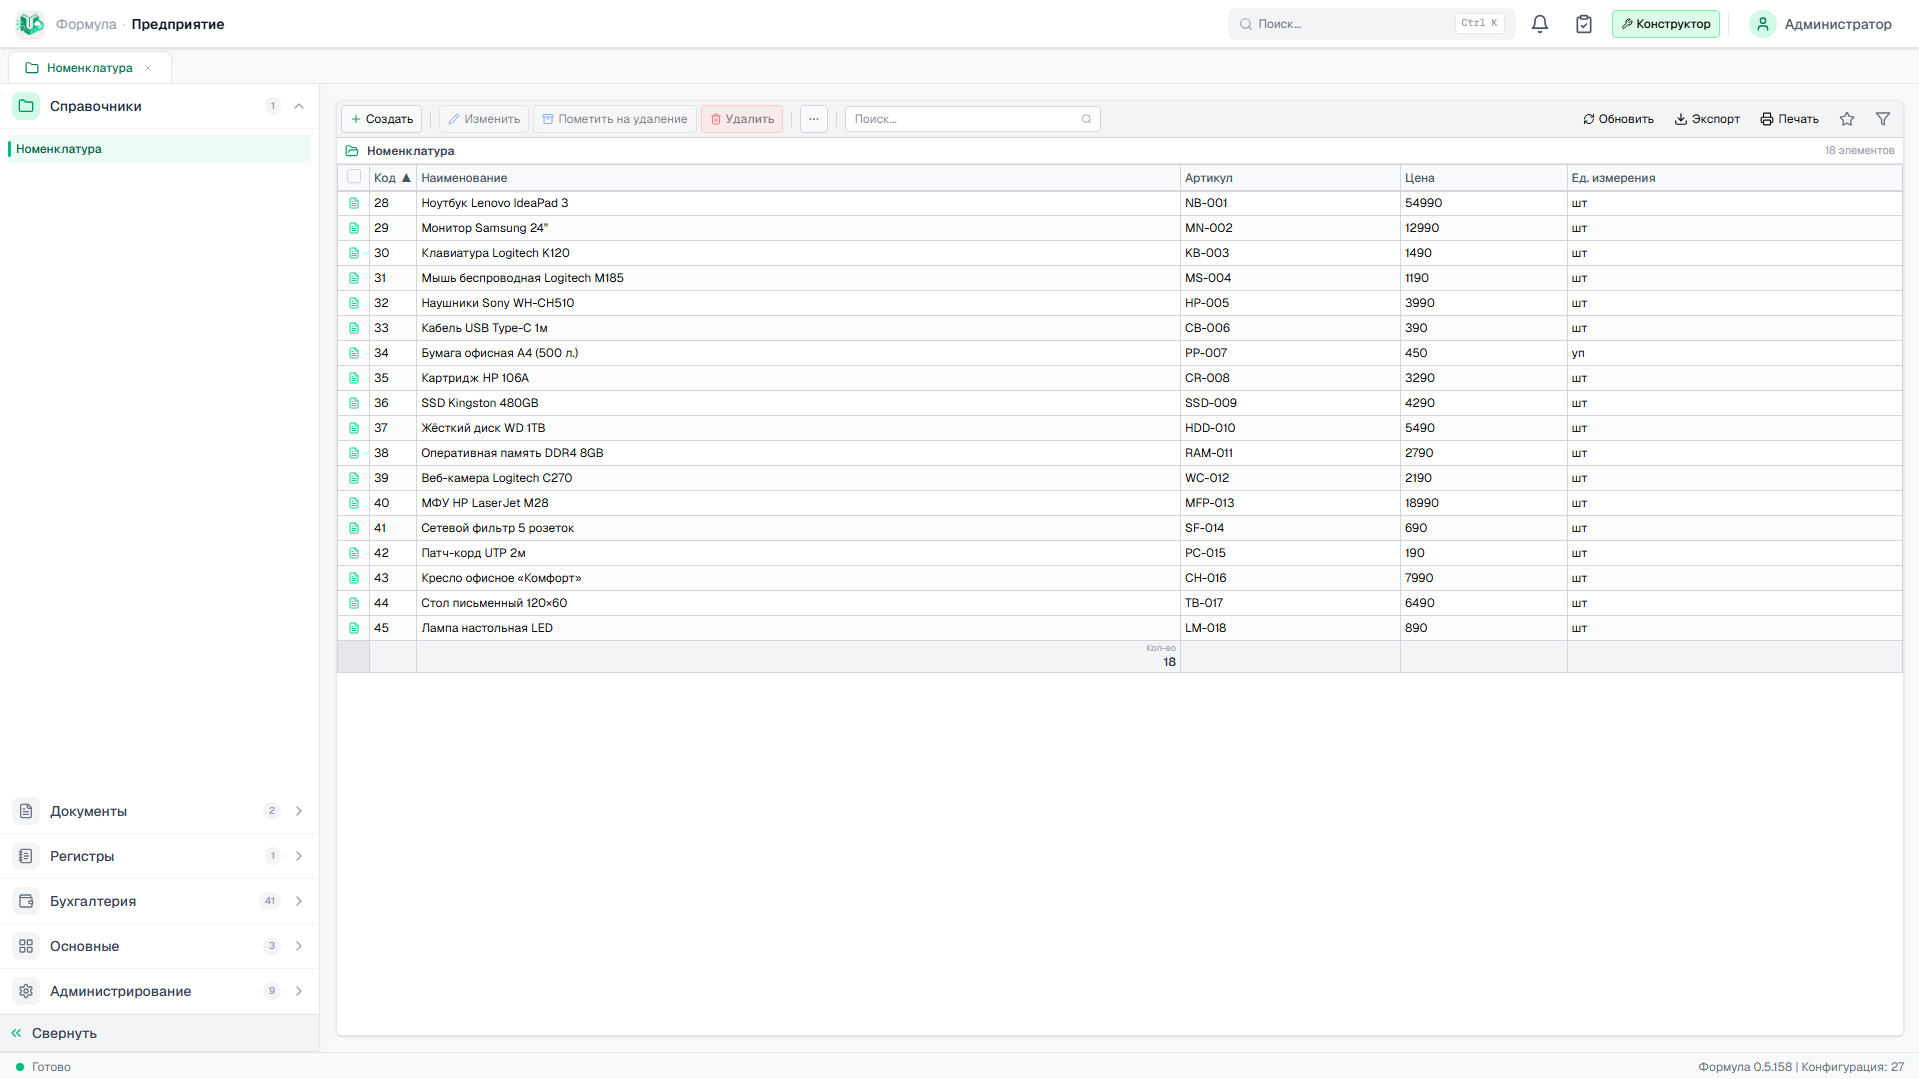Click the Изменить button

click(x=484, y=119)
